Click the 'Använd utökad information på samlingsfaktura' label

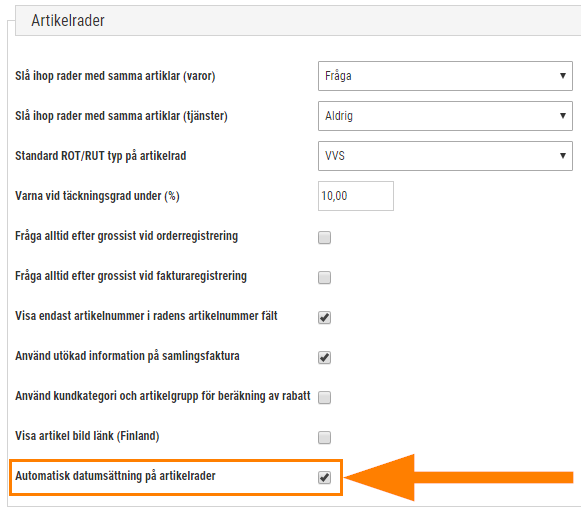(x=127, y=356)
